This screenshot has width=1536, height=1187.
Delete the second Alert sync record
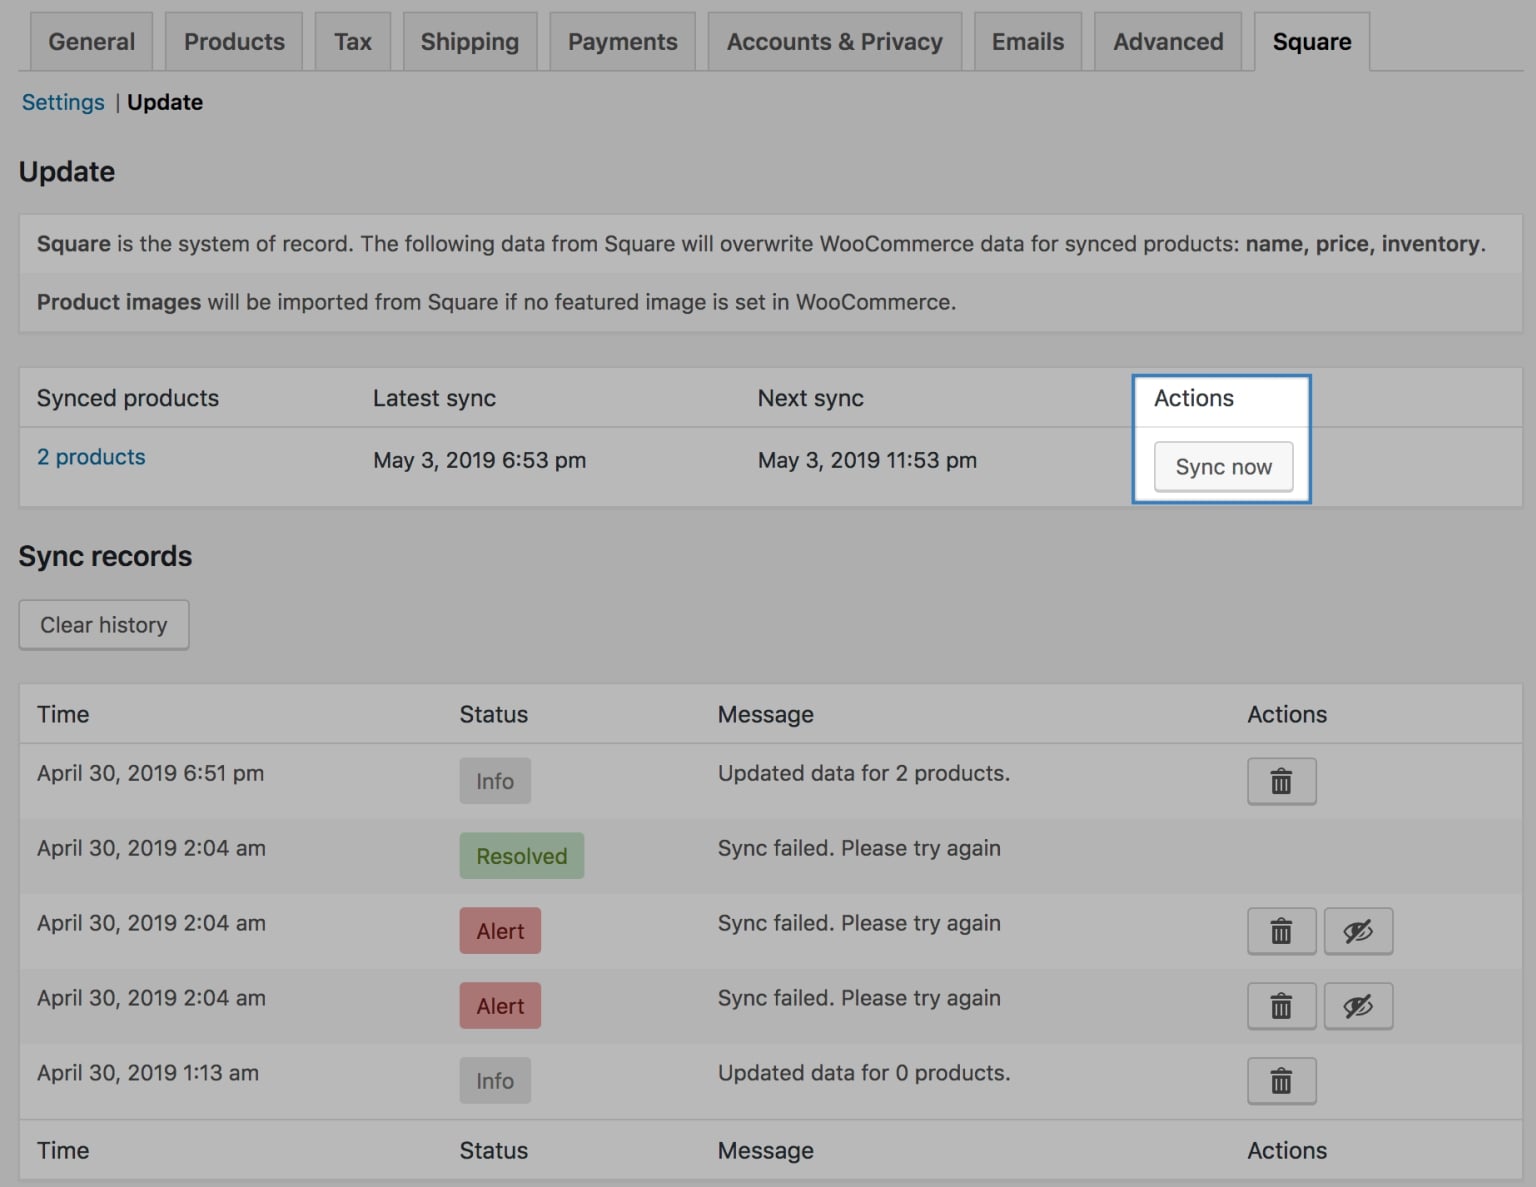pyautogui.click(x=1281, y=1006)
